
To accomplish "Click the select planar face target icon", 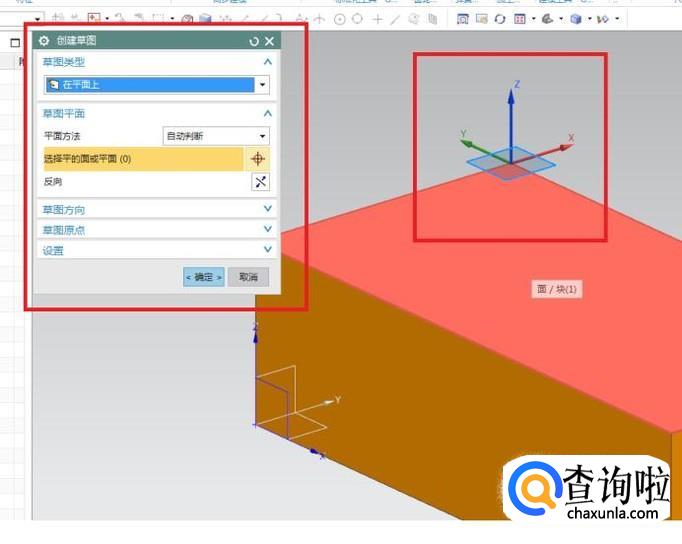I will pyautogui.click(x=258, y=159).
